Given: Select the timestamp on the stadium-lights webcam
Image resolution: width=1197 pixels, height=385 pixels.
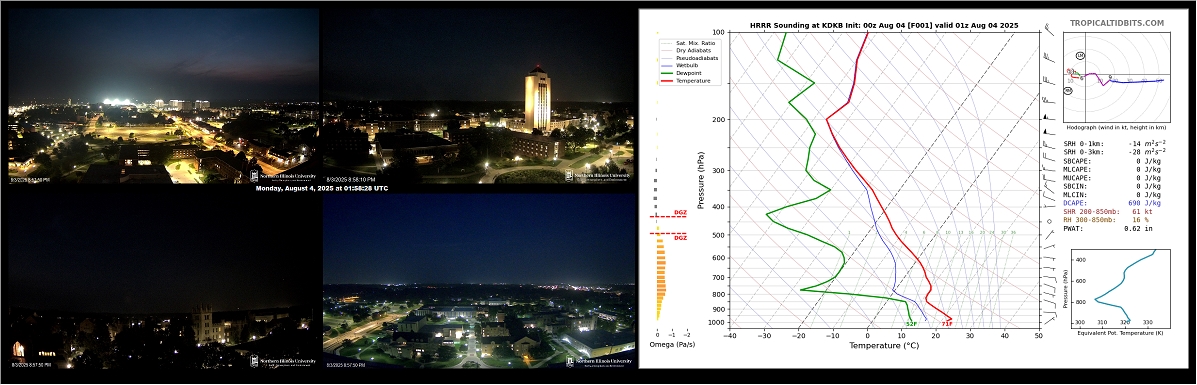Looking at the screenshot, I should [30, 180].
